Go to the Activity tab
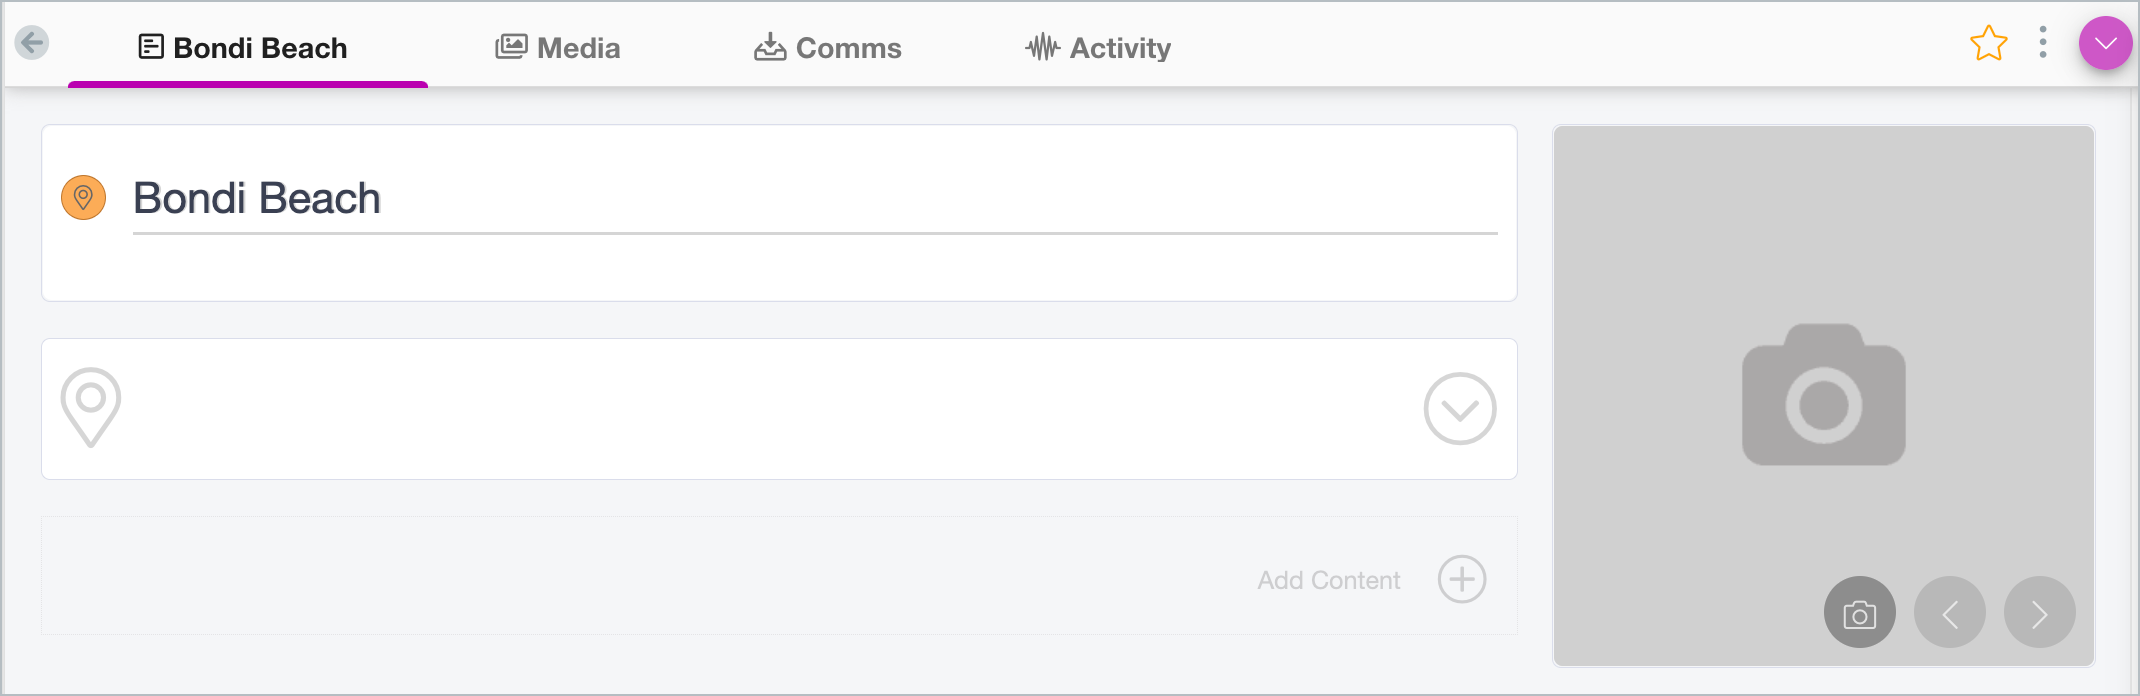Viewport: 2140px width, 696px height. (1098, 48)
